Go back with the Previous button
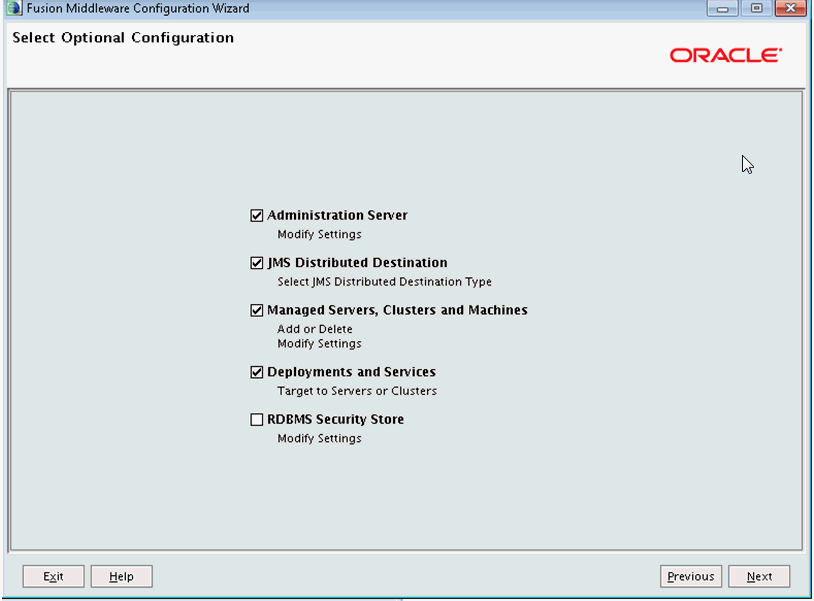Screen dimensions: 814x601 (x=690, y=577)
